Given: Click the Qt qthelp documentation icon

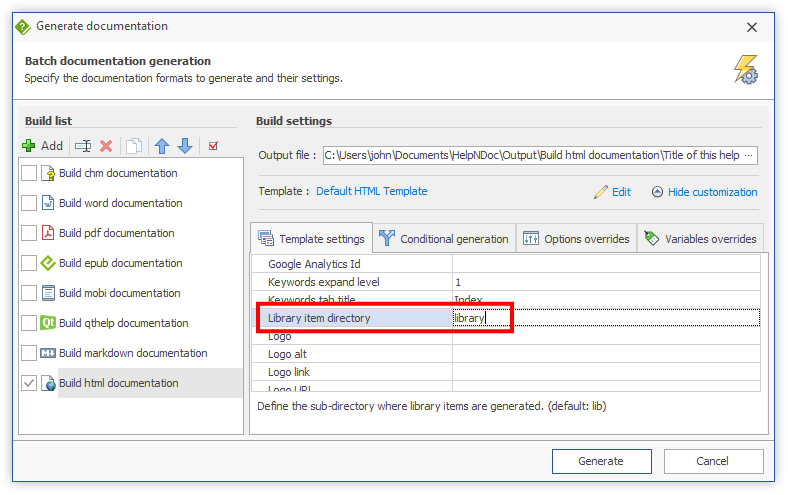Looking at the screenshot, I should (48, 323).
